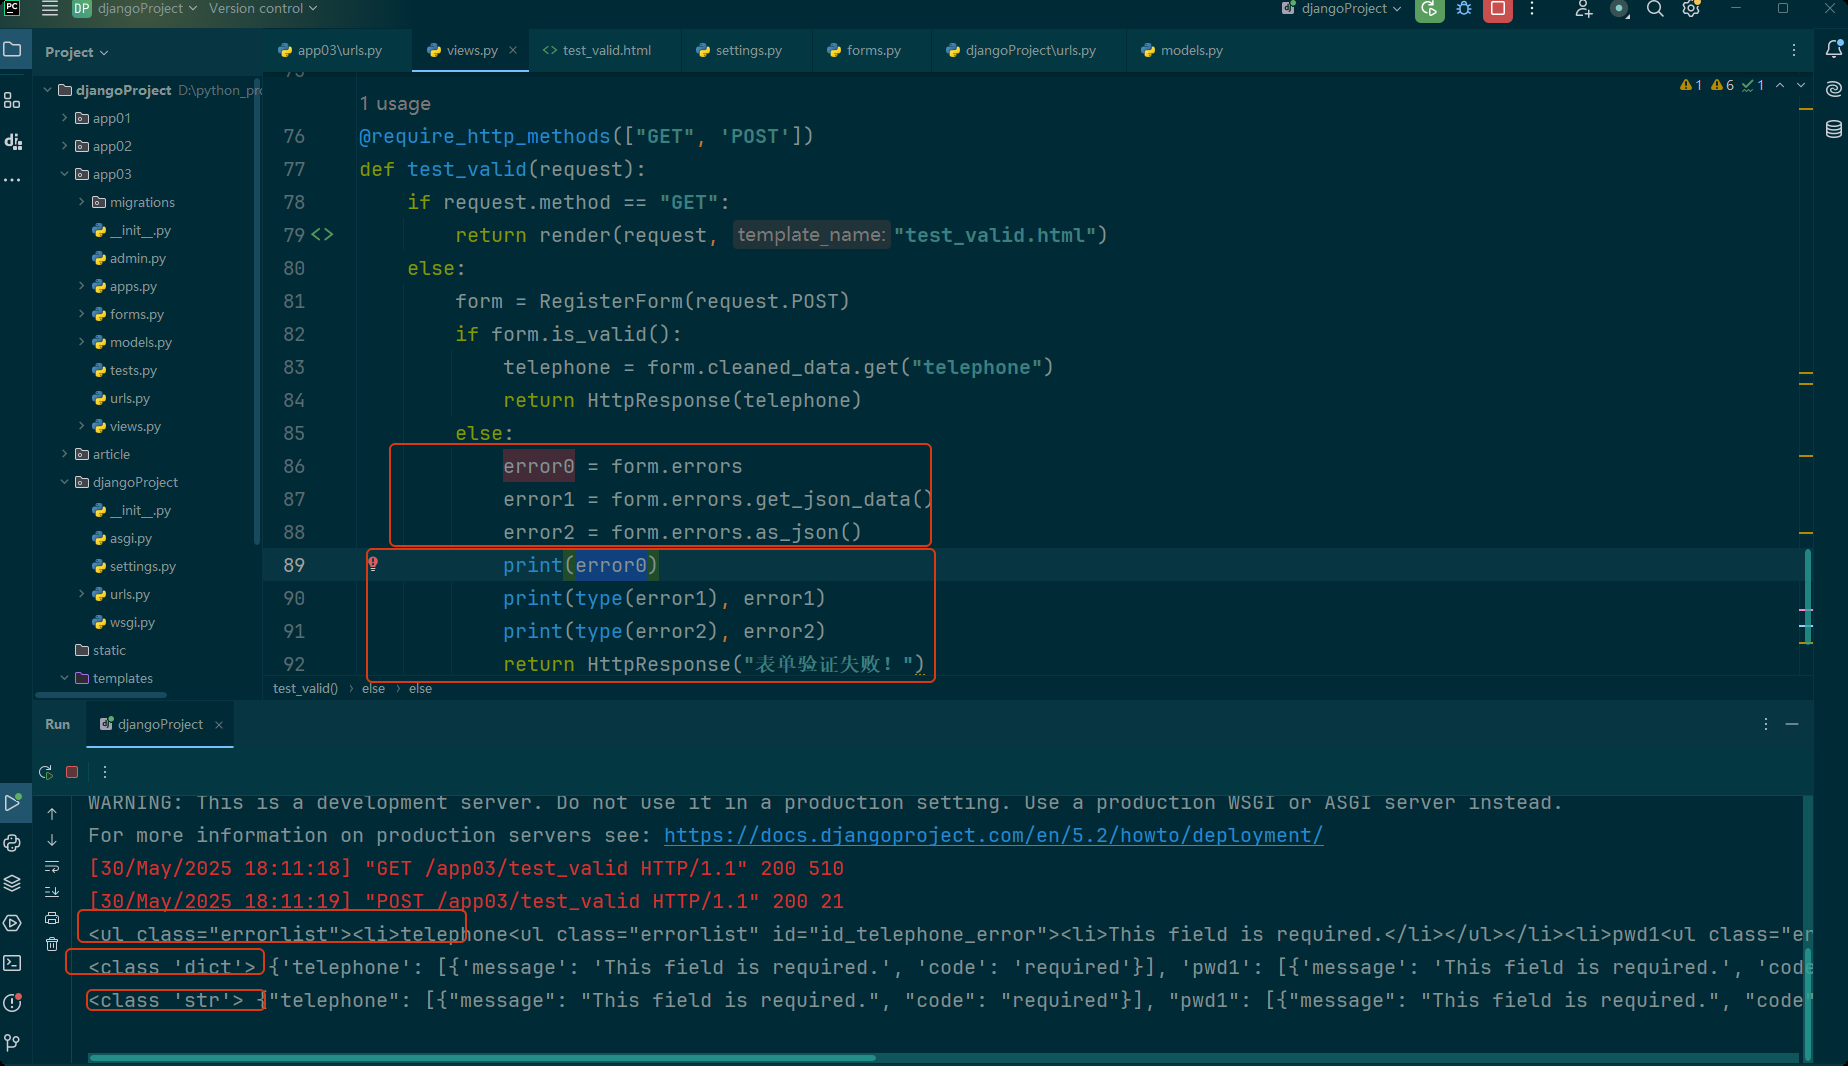Switch to test_valid.html tab
Image resolution: width=1848 pixels, height=1066 pixels.
click(x=597, y=50)
